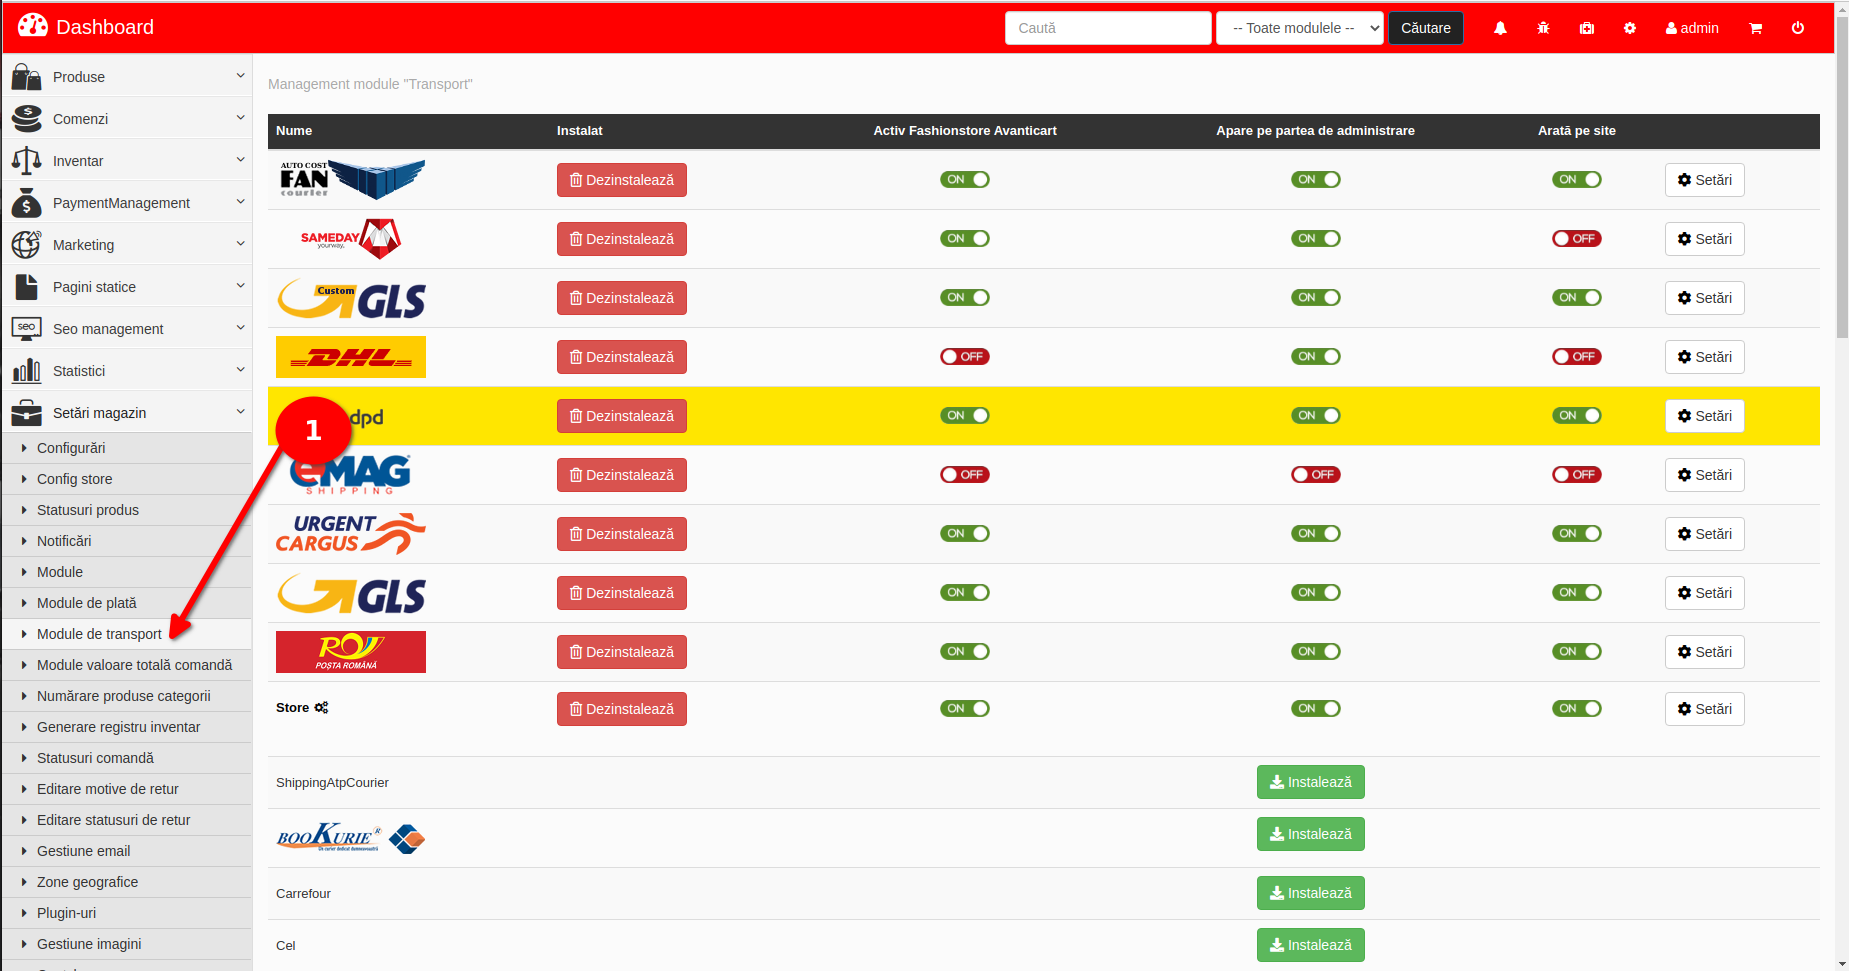
Task: Toggle DHL Activ Fashionstore switch on
Action: click(965, 357)
